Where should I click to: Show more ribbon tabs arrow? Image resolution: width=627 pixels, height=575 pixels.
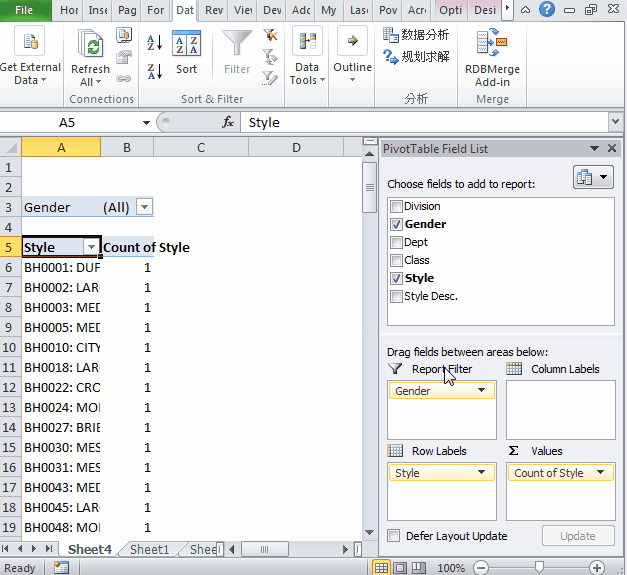pos(507,9)
